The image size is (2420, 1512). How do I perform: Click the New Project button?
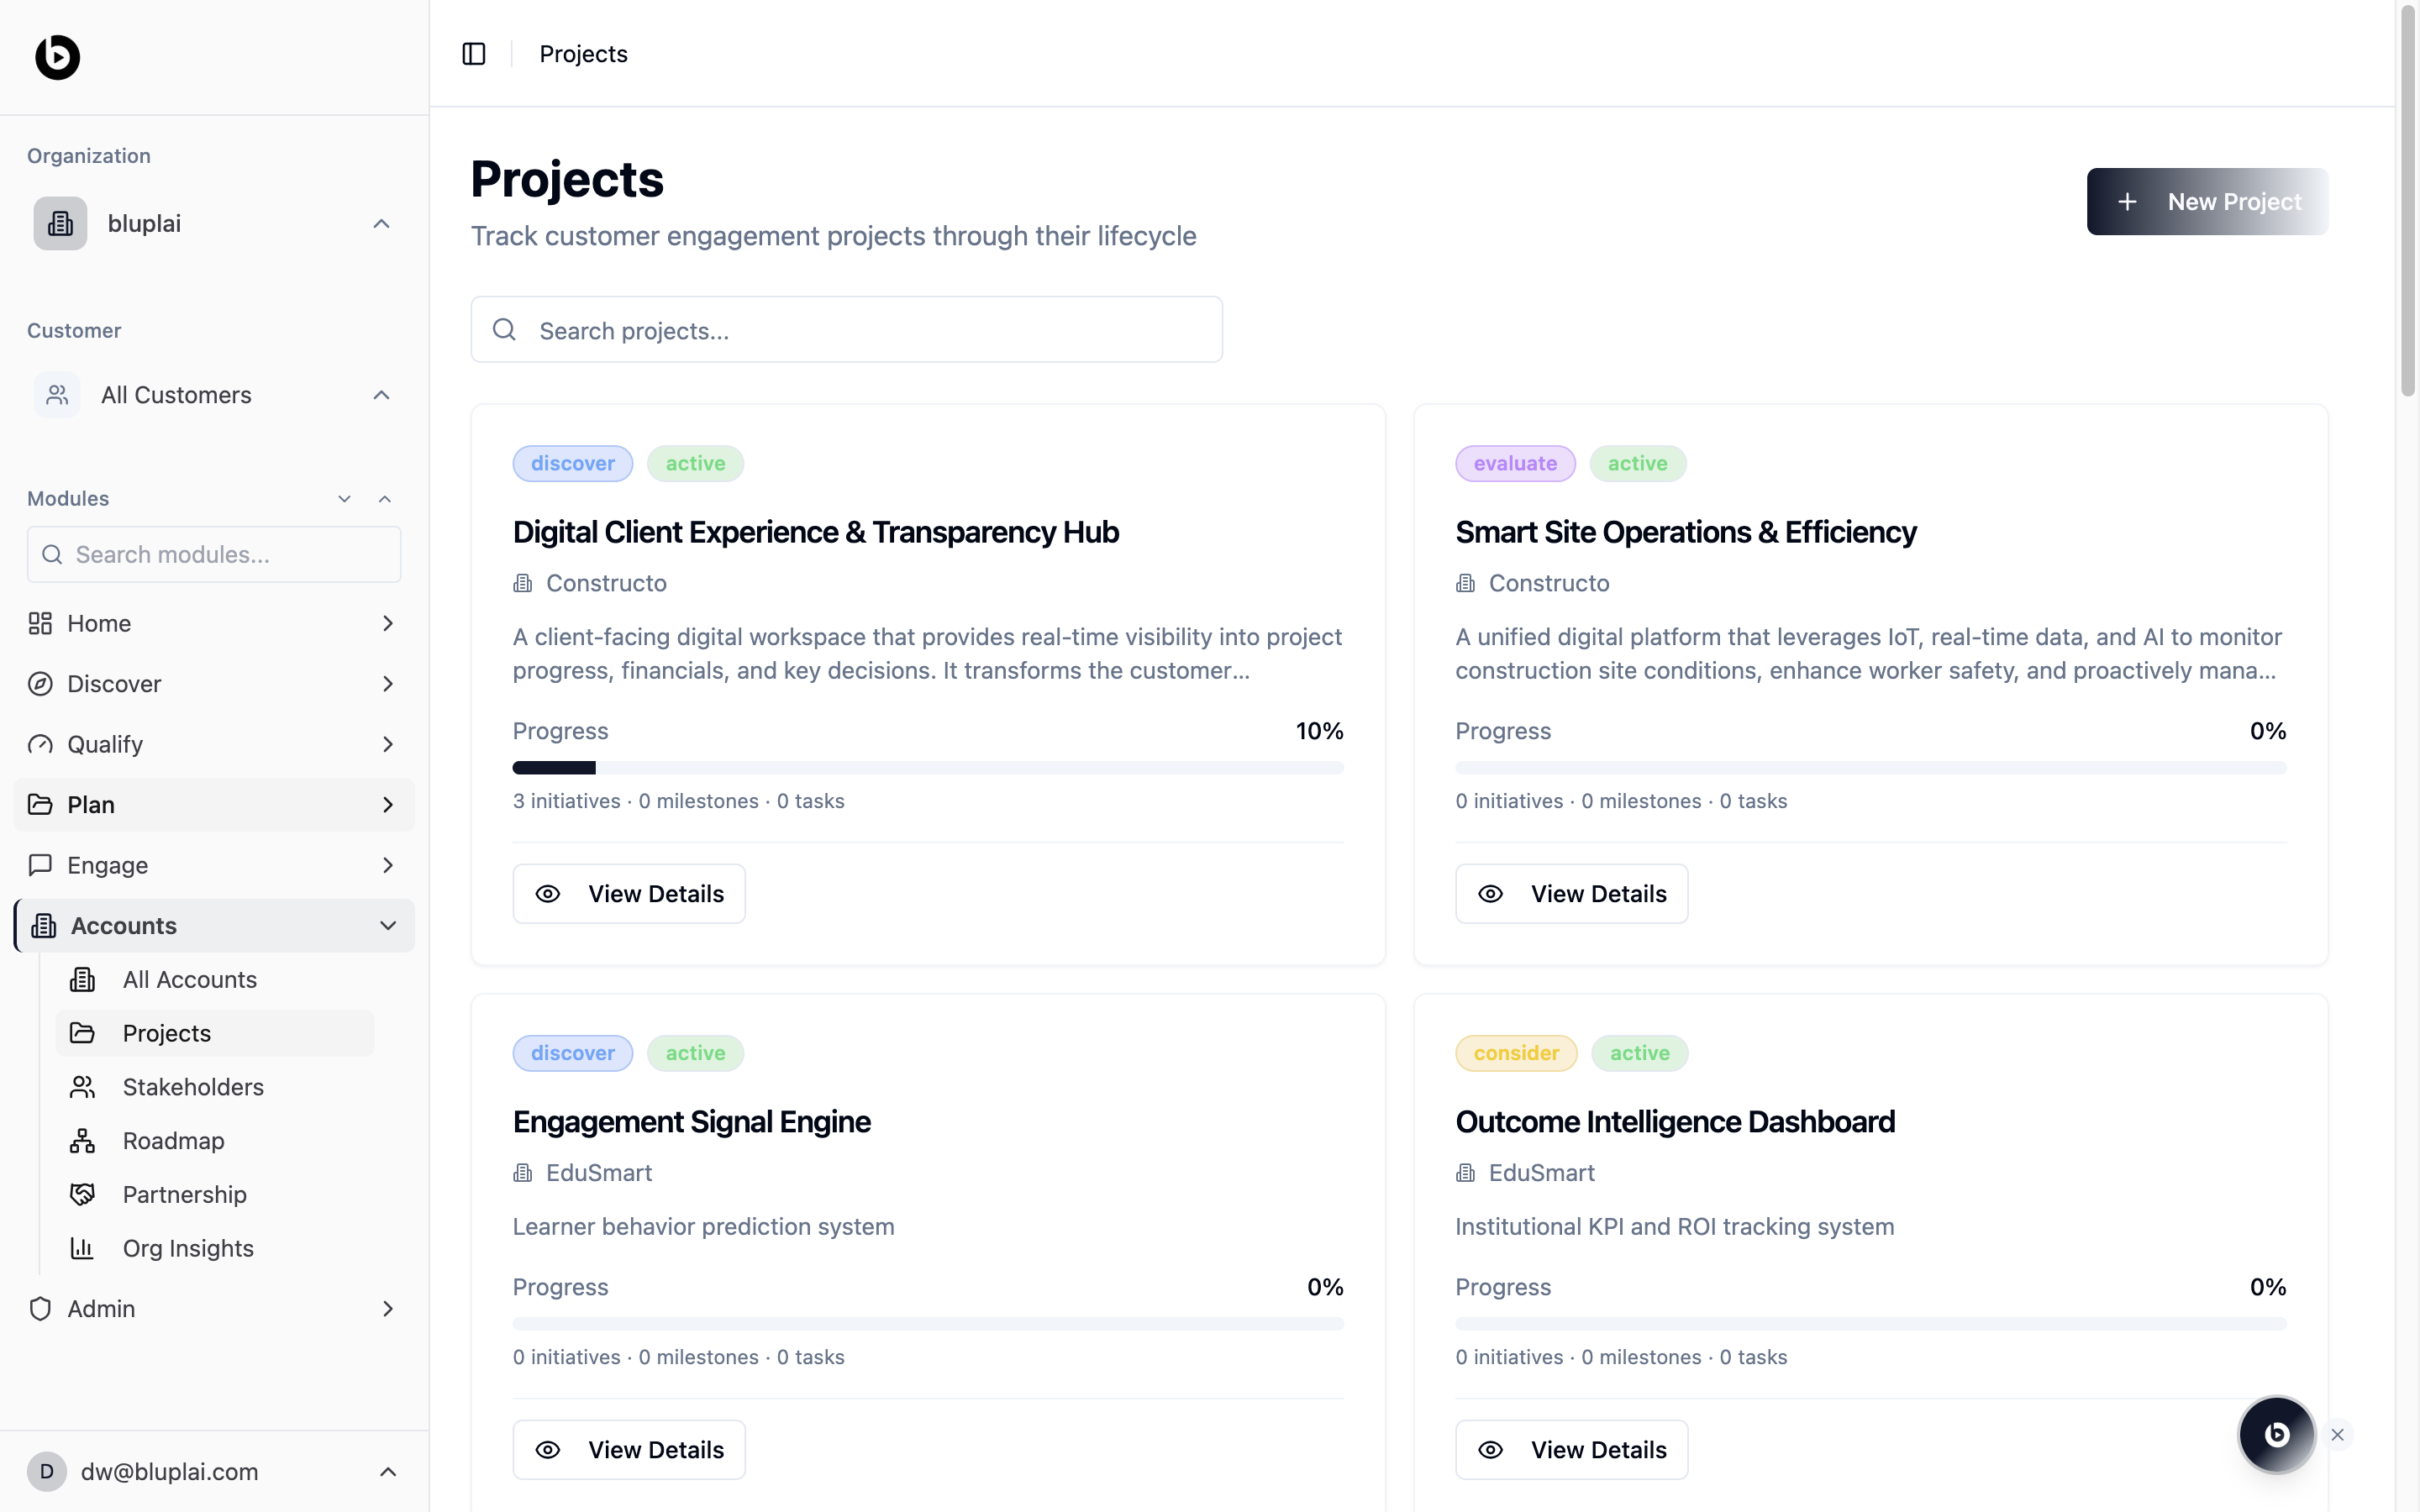tap(2207, 202)
